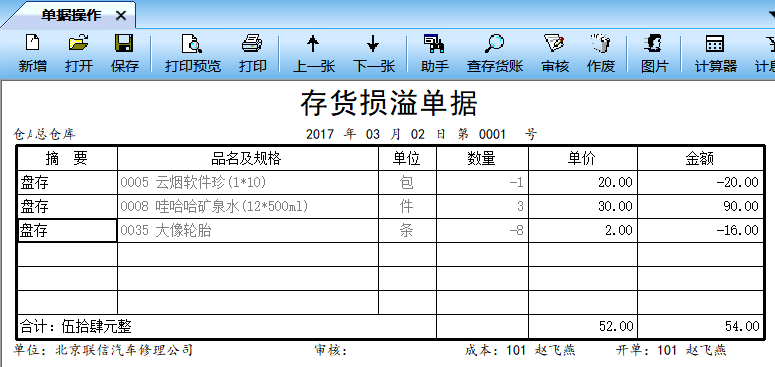The height and width of the screenshot is (367, 775).
Task: Click 开单: 101 赵飞燕 footer text
Action: 671,351
